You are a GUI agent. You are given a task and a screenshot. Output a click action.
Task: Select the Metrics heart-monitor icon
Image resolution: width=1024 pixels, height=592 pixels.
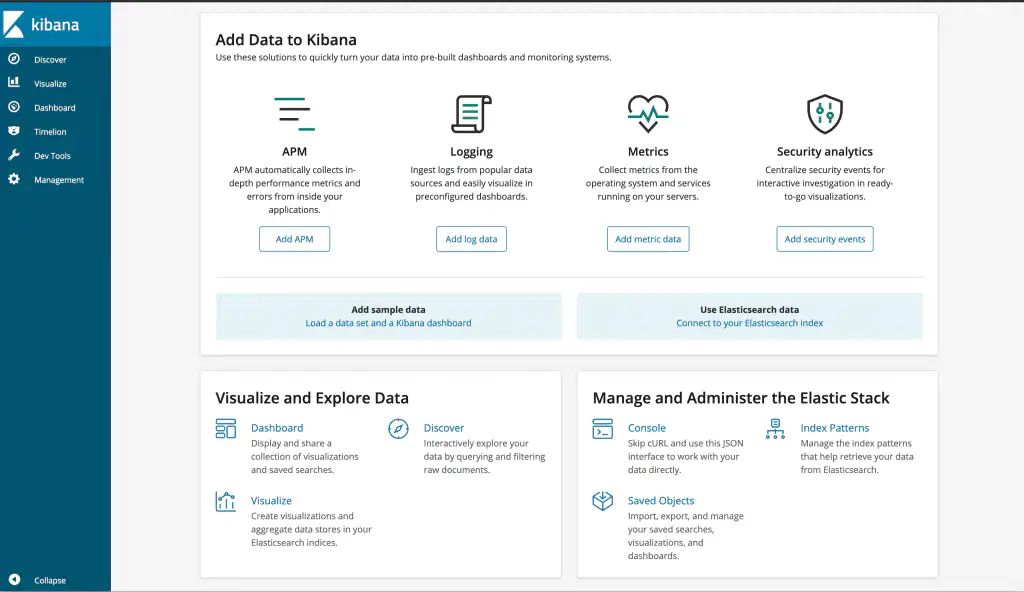pos(648,112)
